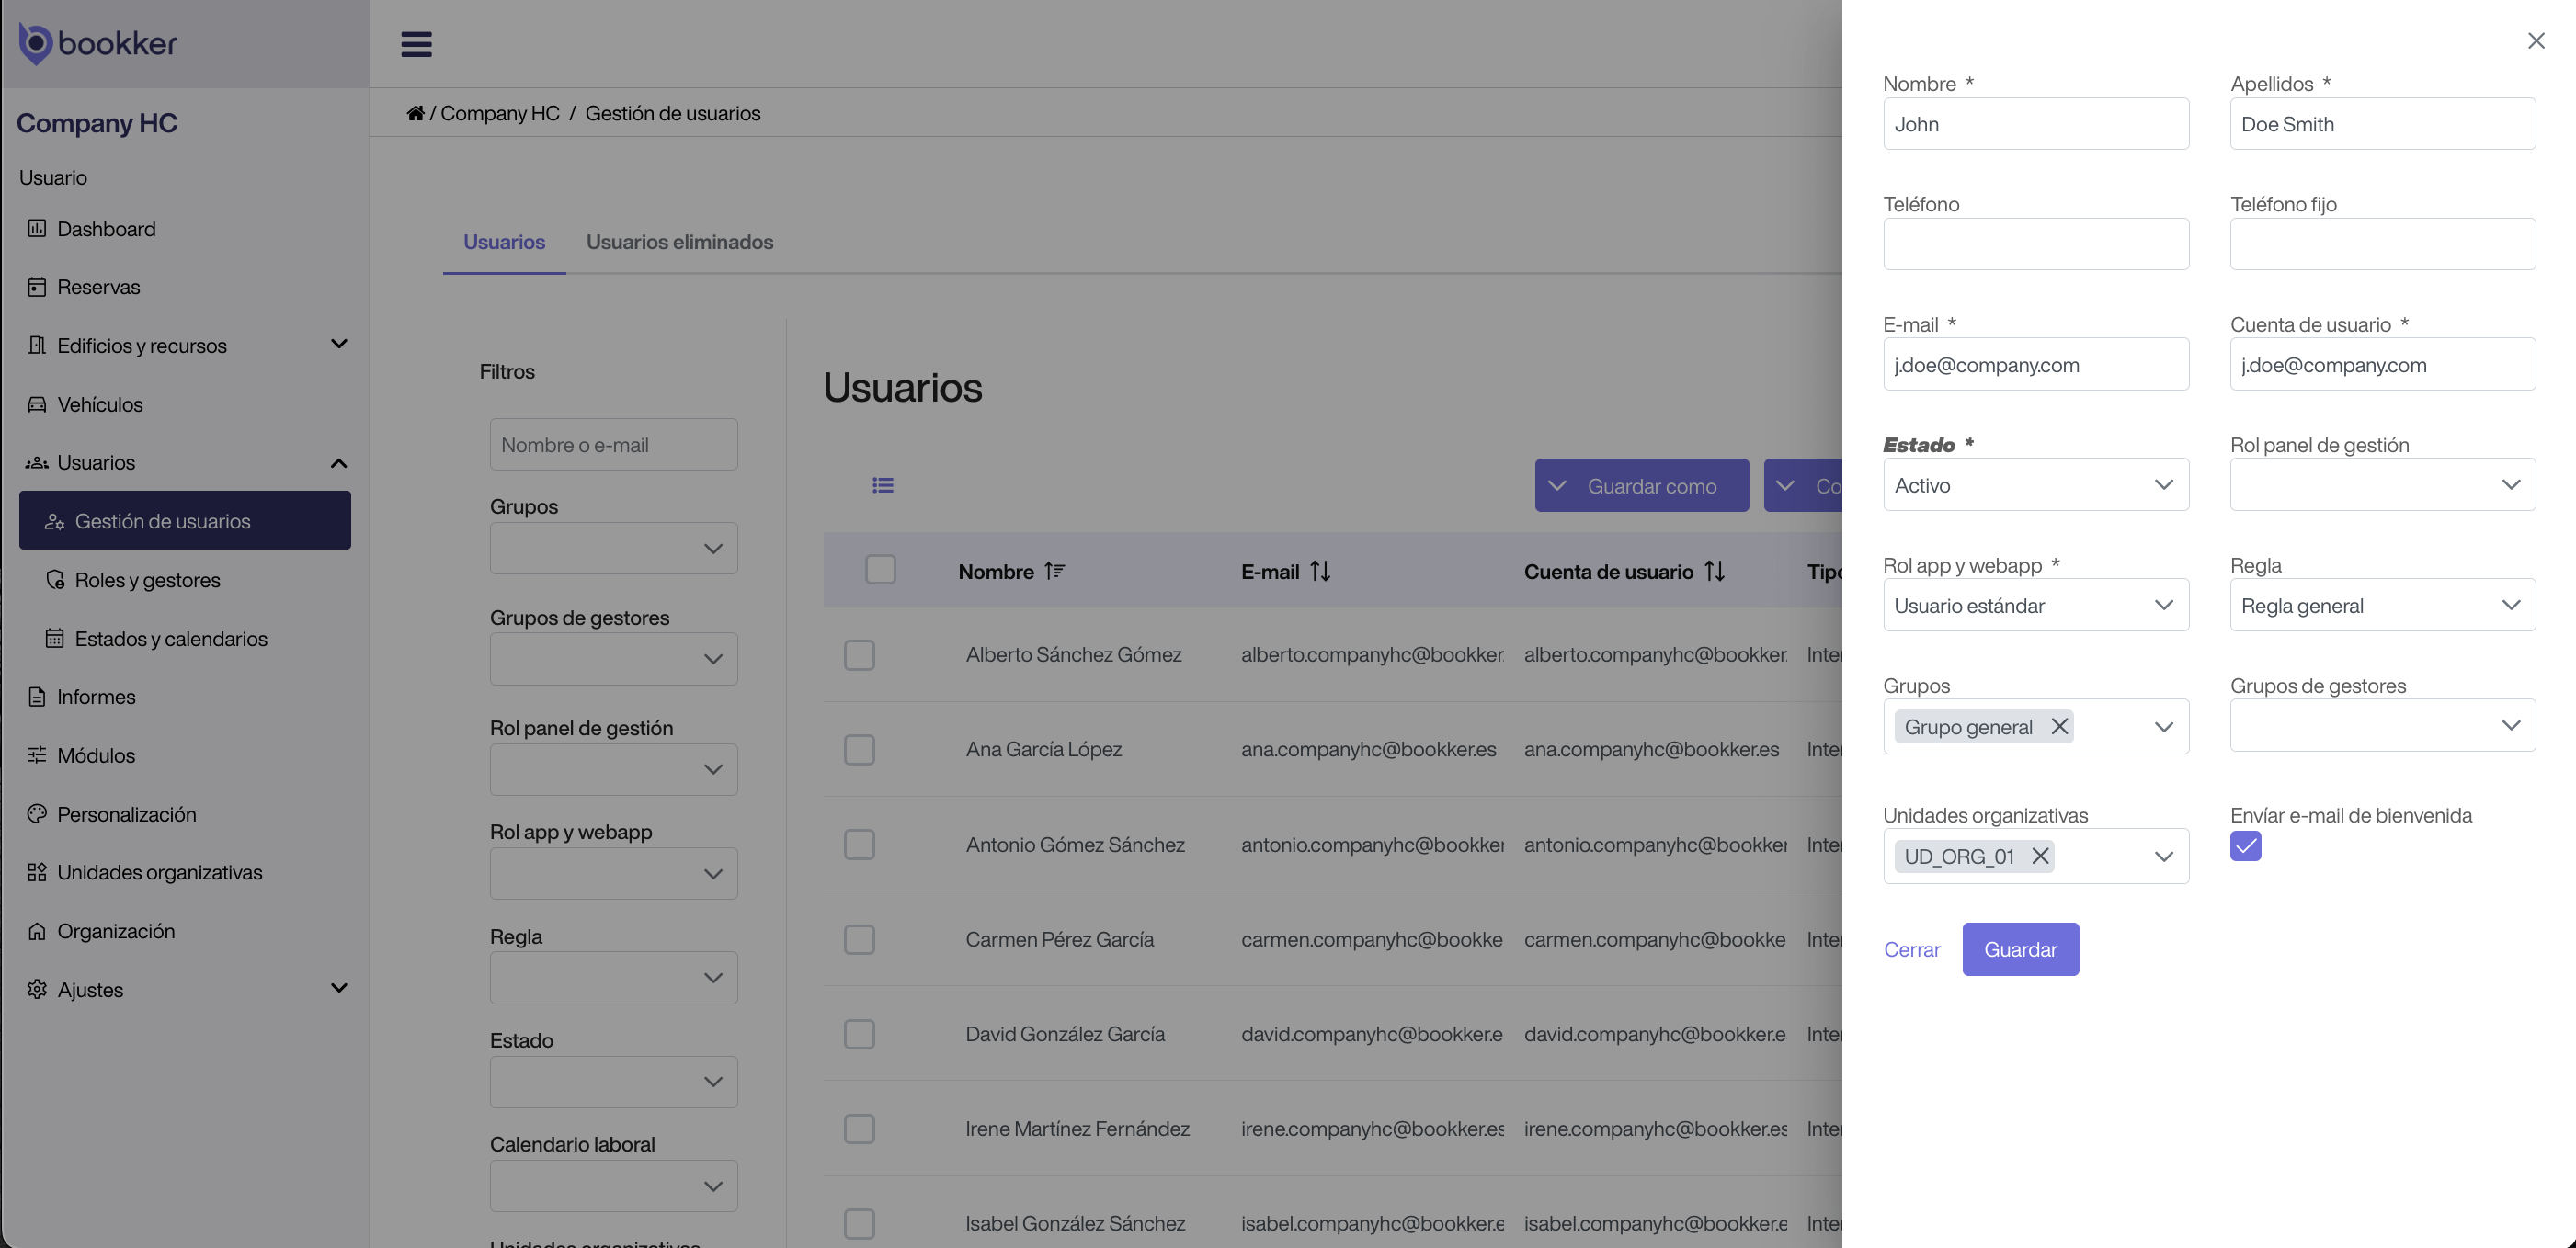Viewport: 2576px width, 1248px height.
Task: Uncheck Enviar e-mail de bienvenida
Action: pos(2245,846)
